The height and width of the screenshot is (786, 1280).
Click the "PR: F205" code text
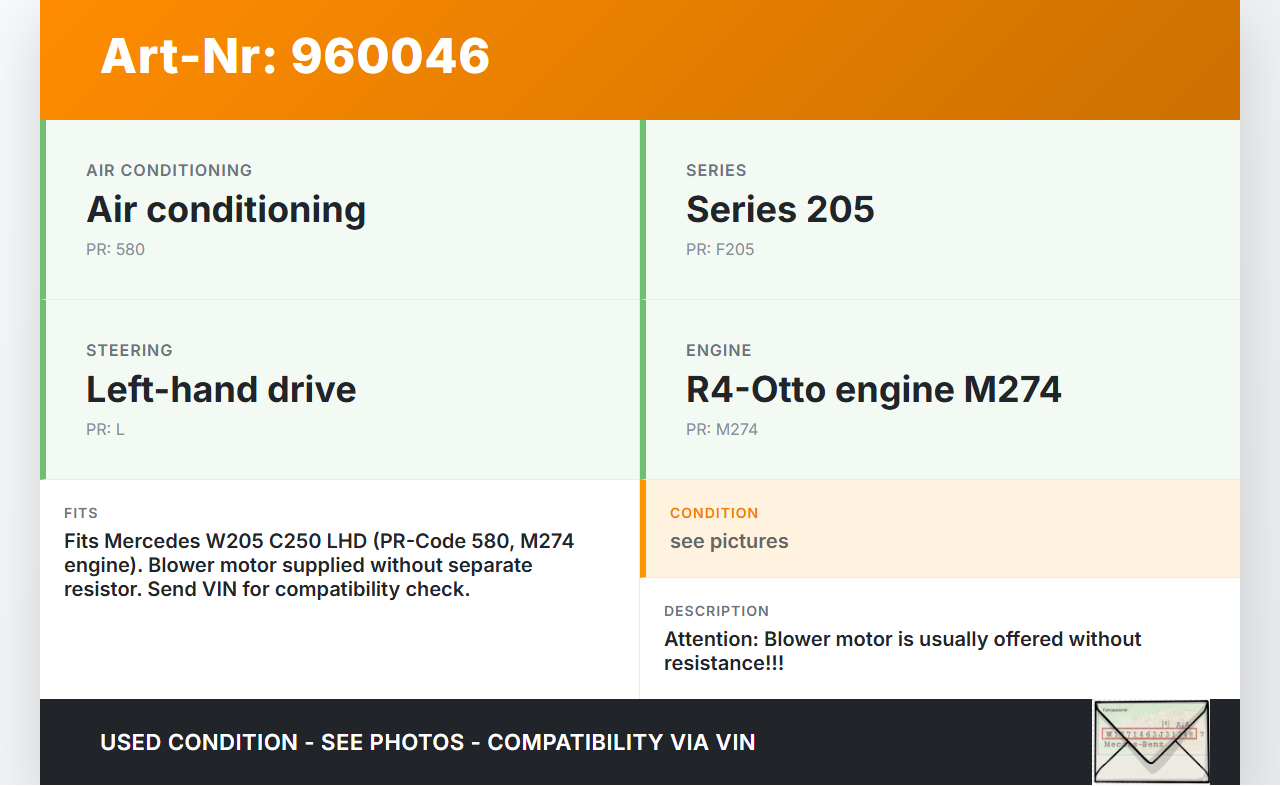(x=720, y=249)
